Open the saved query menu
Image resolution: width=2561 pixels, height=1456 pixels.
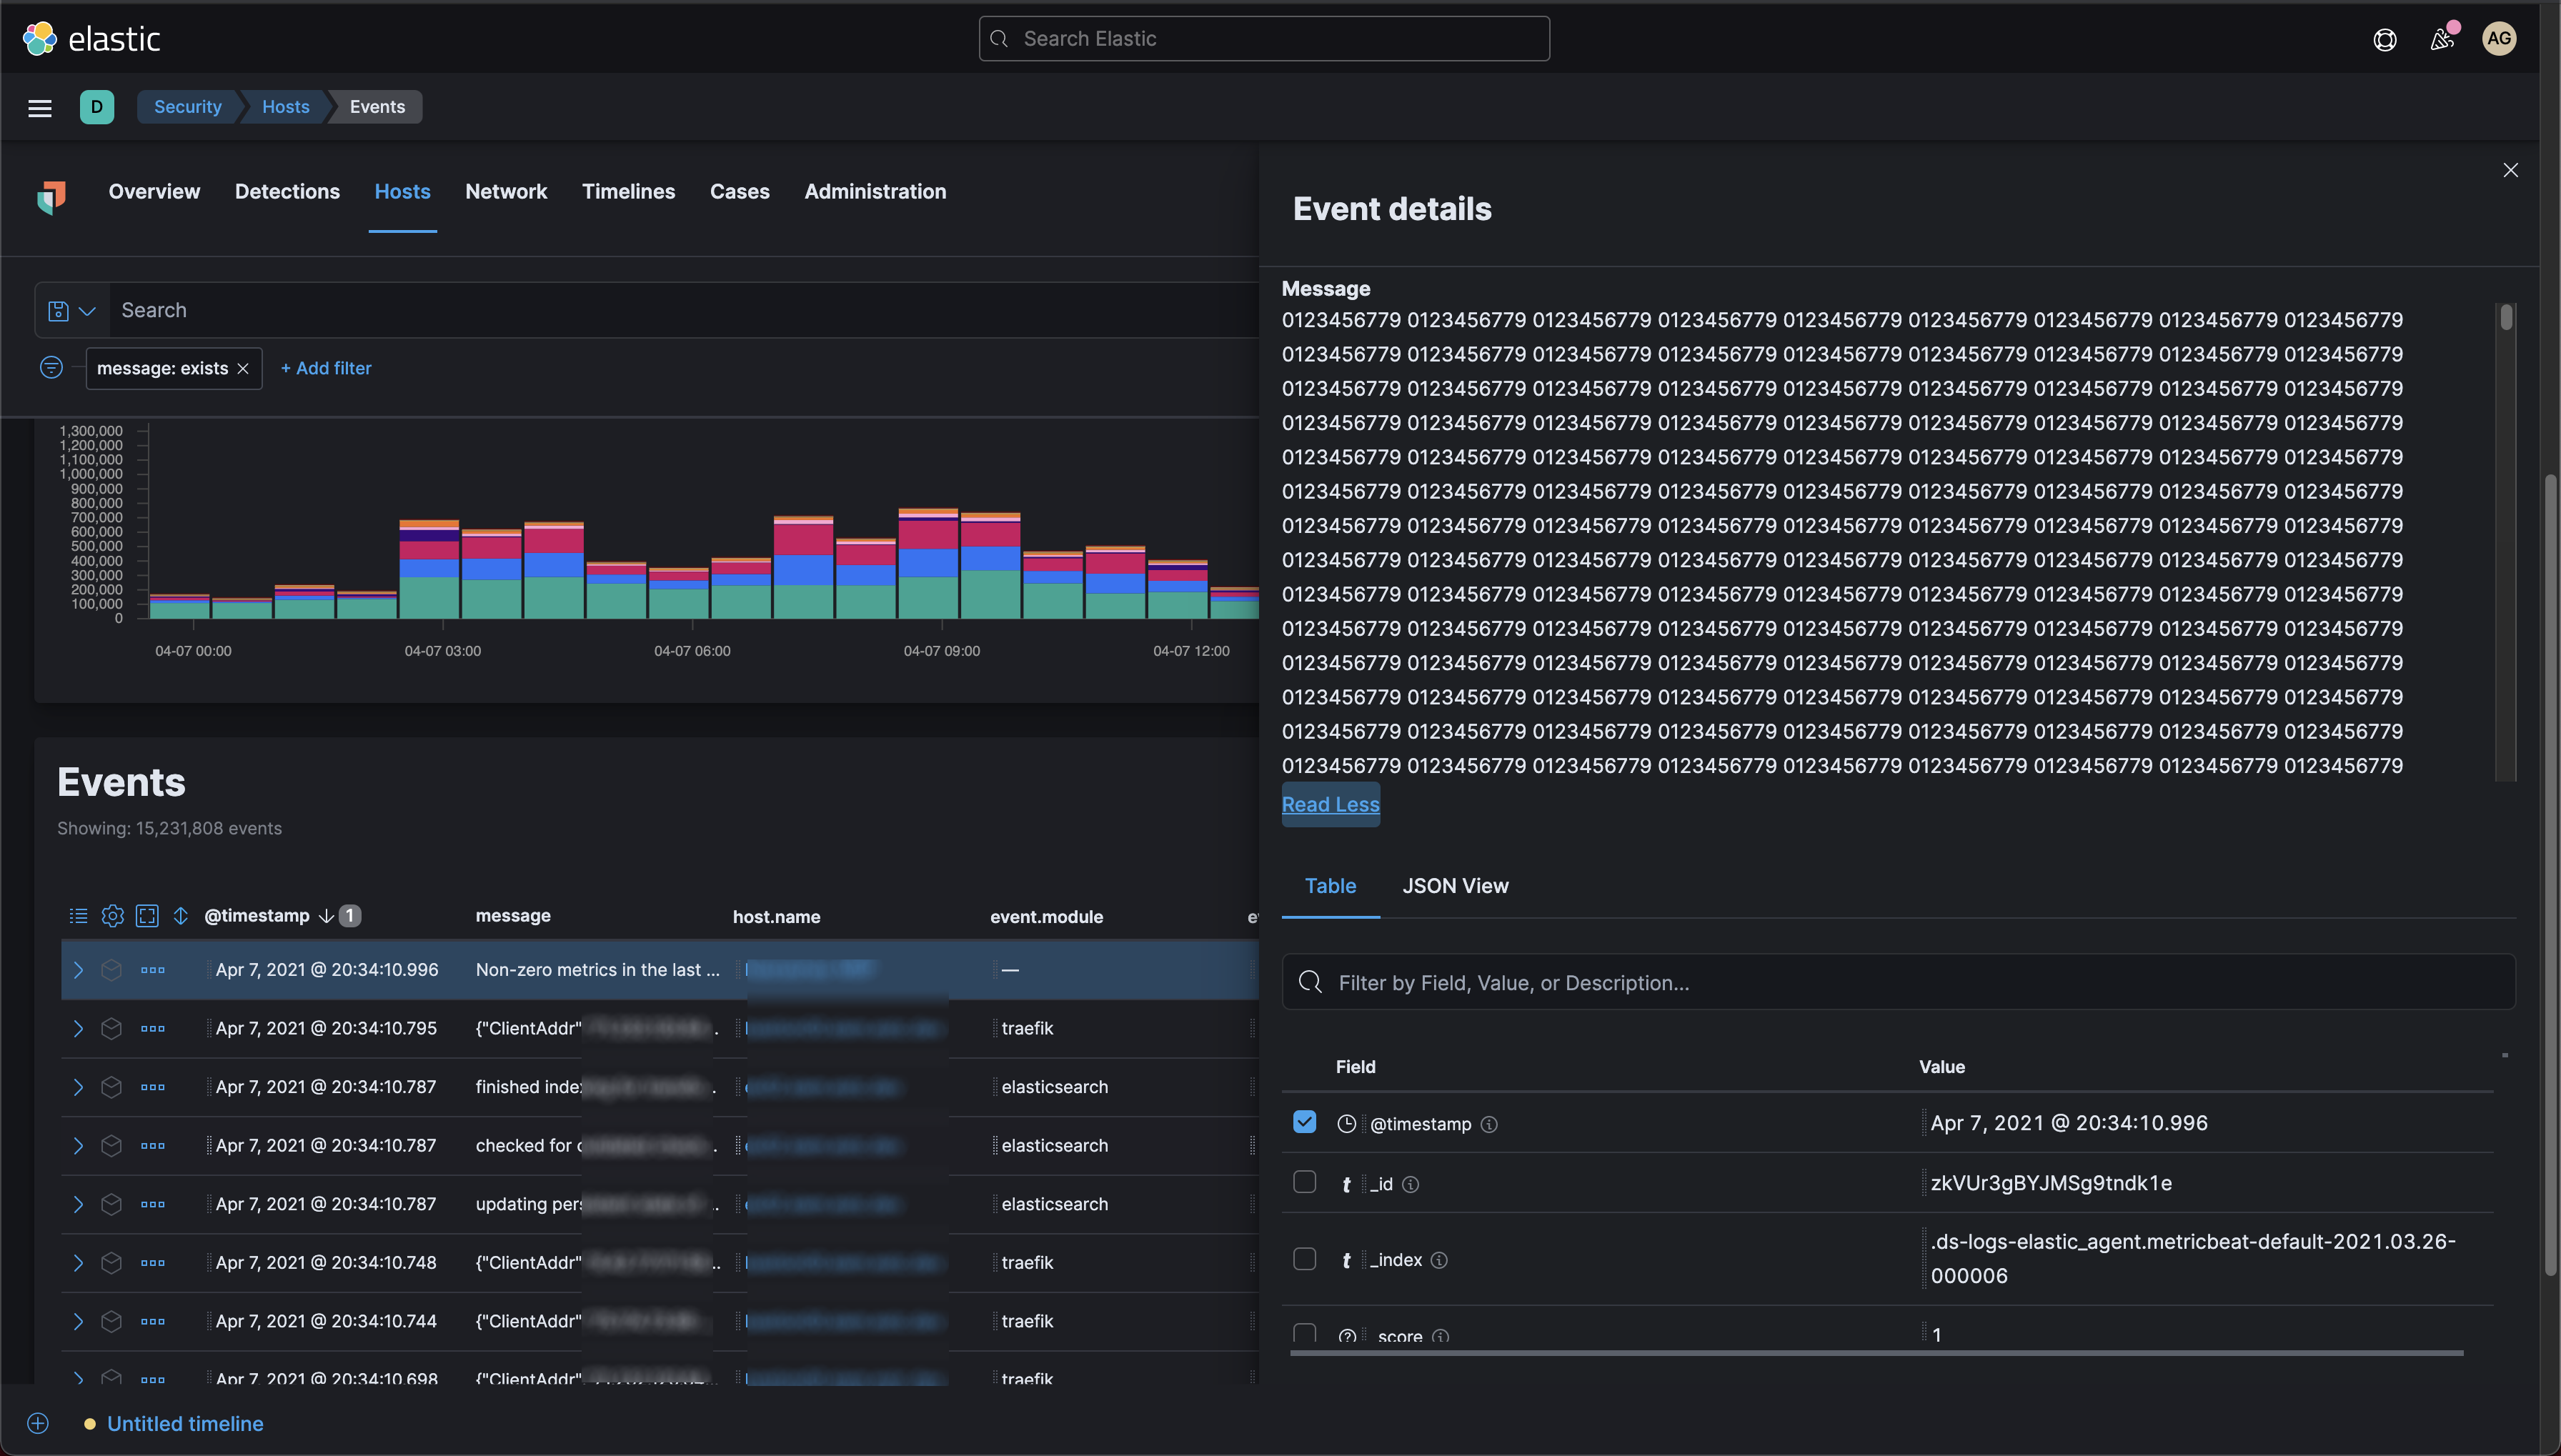(x=72, y=311)
